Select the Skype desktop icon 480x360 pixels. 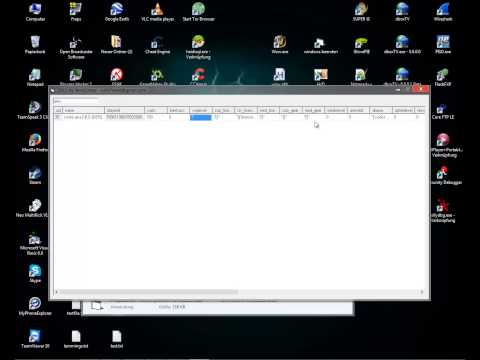click(x=35, y=273)
